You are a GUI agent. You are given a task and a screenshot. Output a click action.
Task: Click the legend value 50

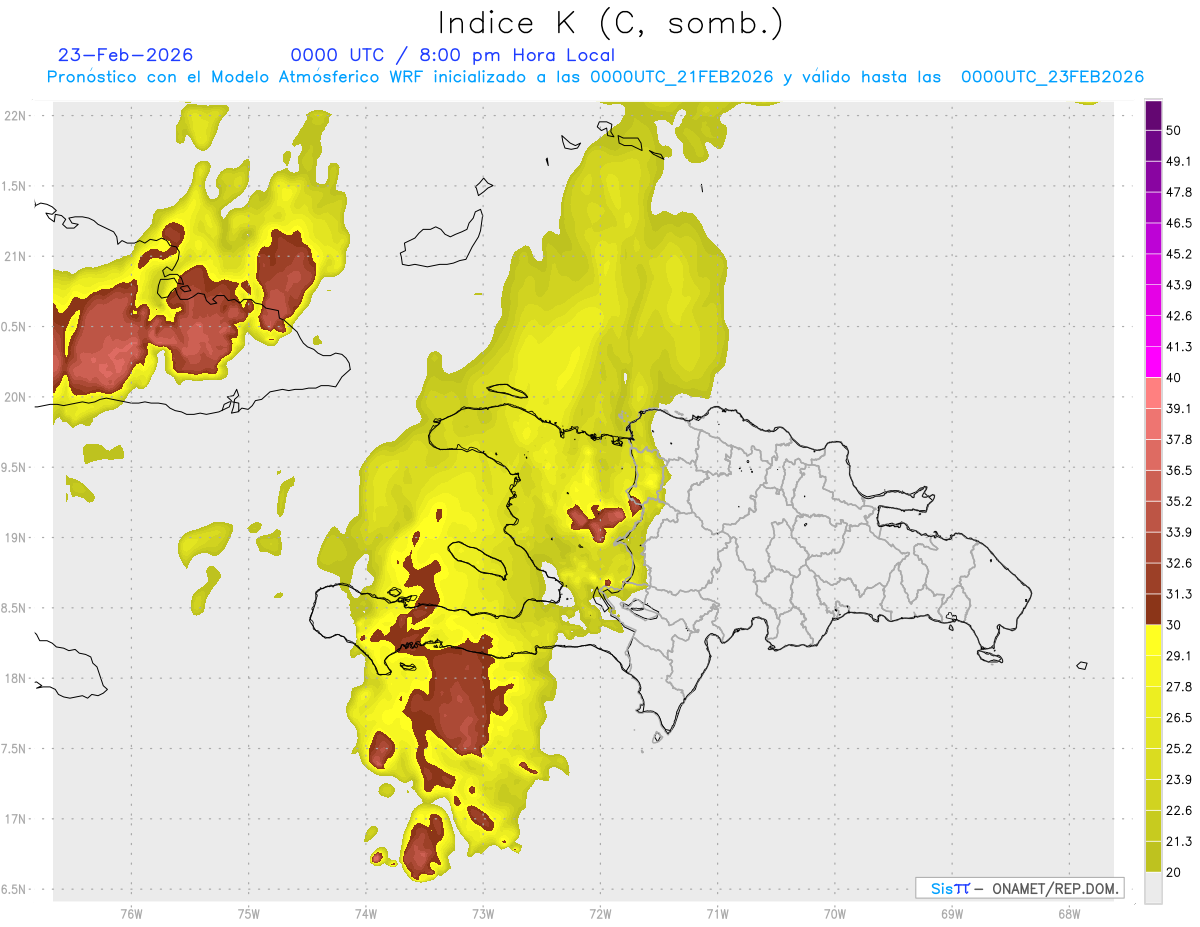coord(1174,130)
